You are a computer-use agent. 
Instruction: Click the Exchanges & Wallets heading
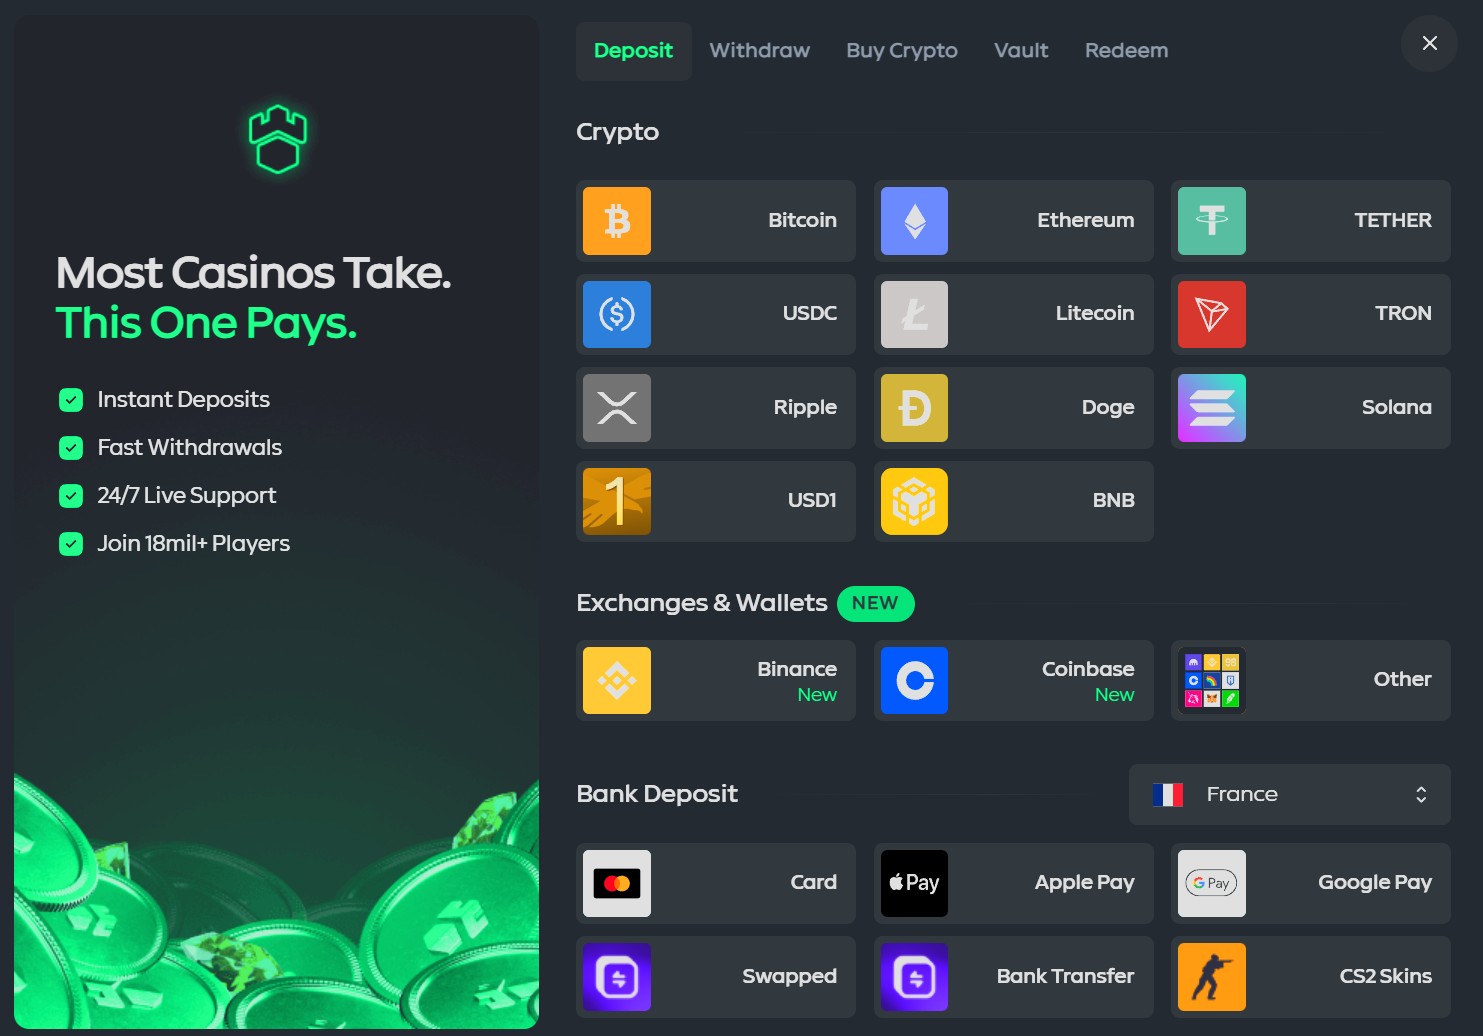pyautogui.click(x=702, y=603)
